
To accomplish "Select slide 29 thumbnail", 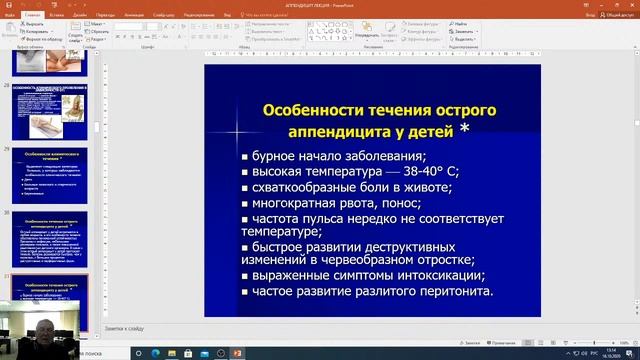I will (49, 176).
